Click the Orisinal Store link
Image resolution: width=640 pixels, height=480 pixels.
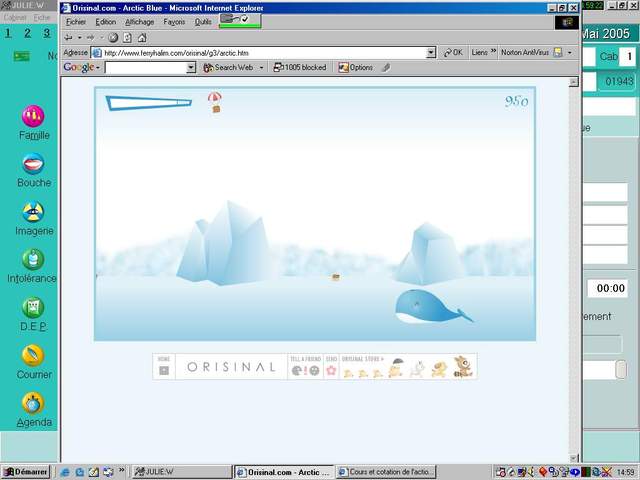(x=362, y=359)
